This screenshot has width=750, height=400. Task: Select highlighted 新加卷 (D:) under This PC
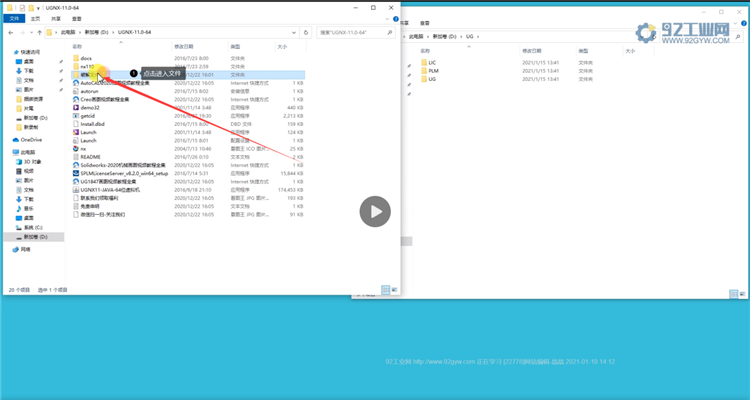point(35,237)
